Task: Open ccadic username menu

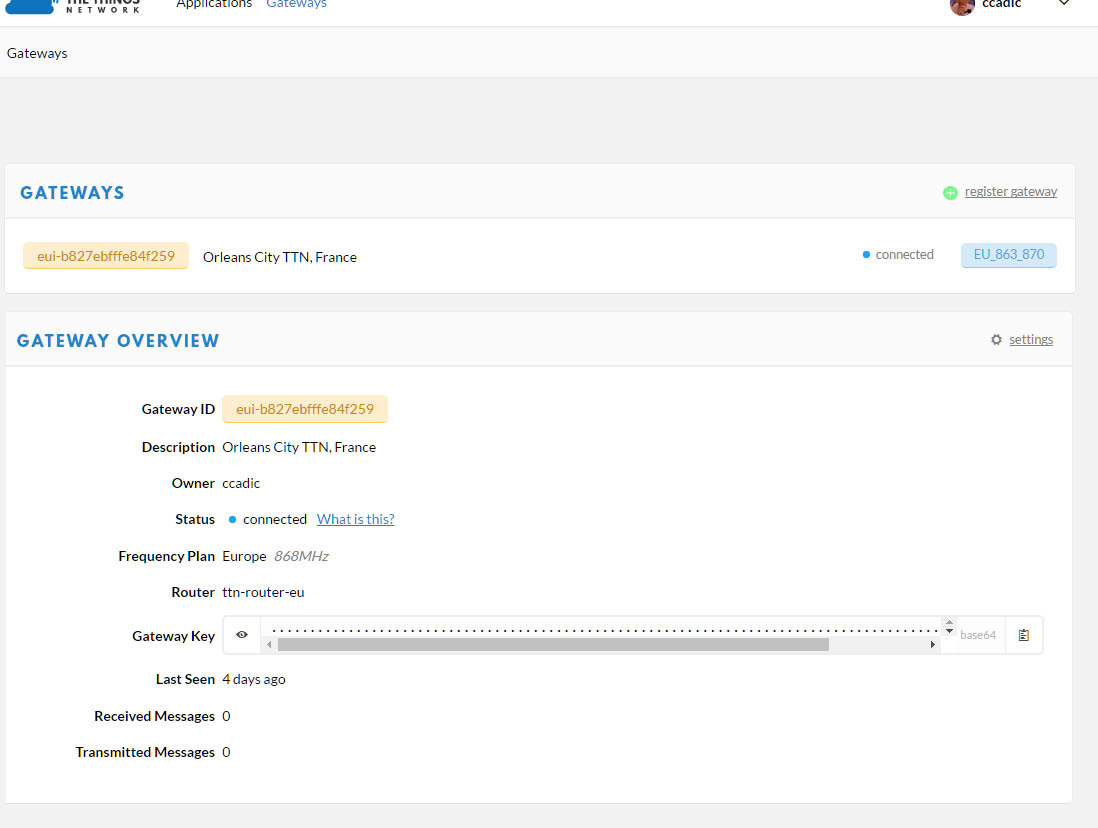Action: click(x=1001, y=4)
